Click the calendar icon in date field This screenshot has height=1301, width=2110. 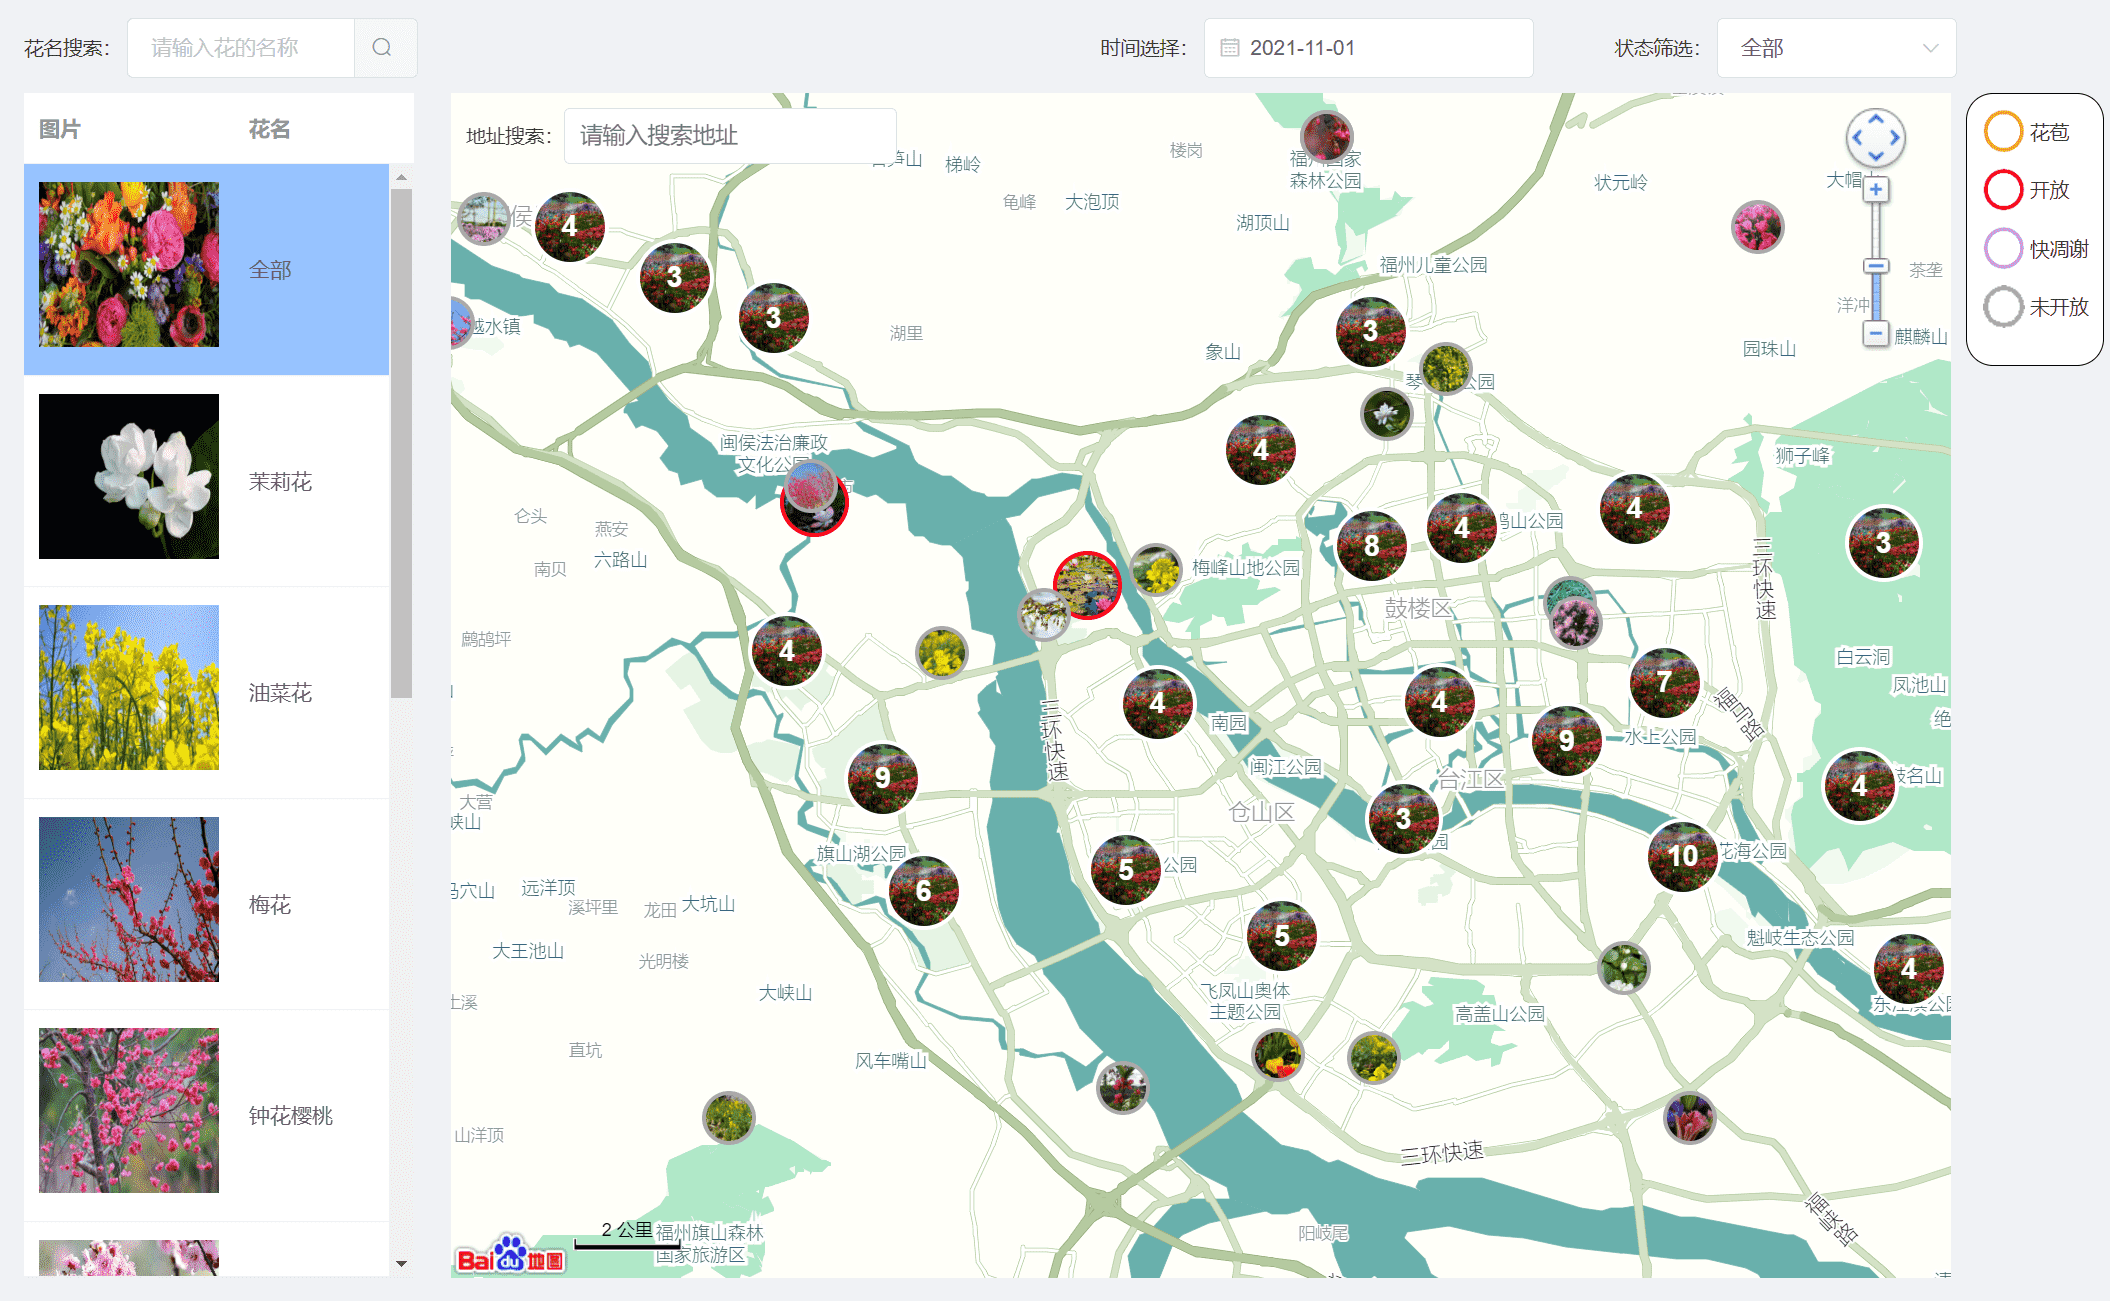1230,48
